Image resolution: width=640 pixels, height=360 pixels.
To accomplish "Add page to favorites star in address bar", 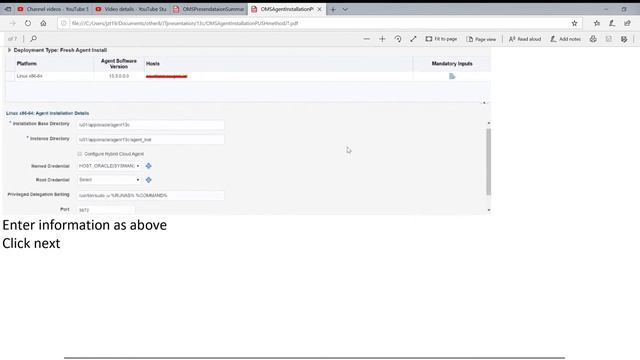I will (574, 23).
